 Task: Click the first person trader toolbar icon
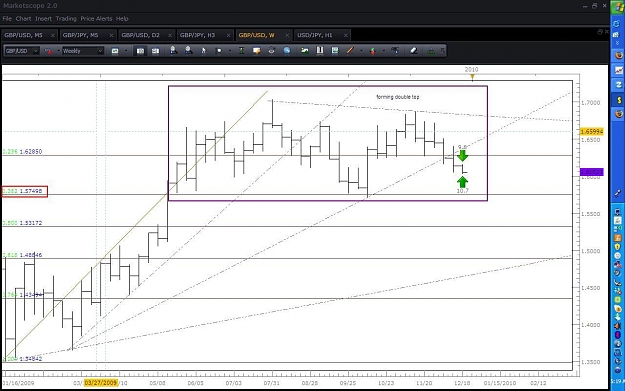pos(173,51)
